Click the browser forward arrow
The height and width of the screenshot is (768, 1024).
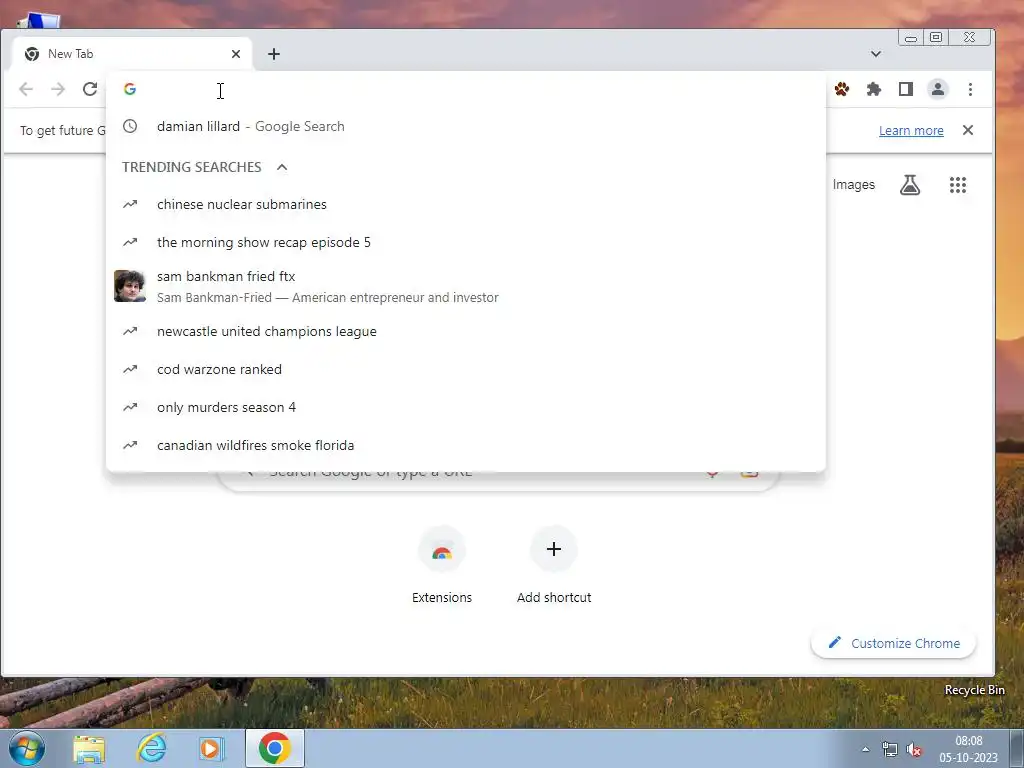point(58,89)
